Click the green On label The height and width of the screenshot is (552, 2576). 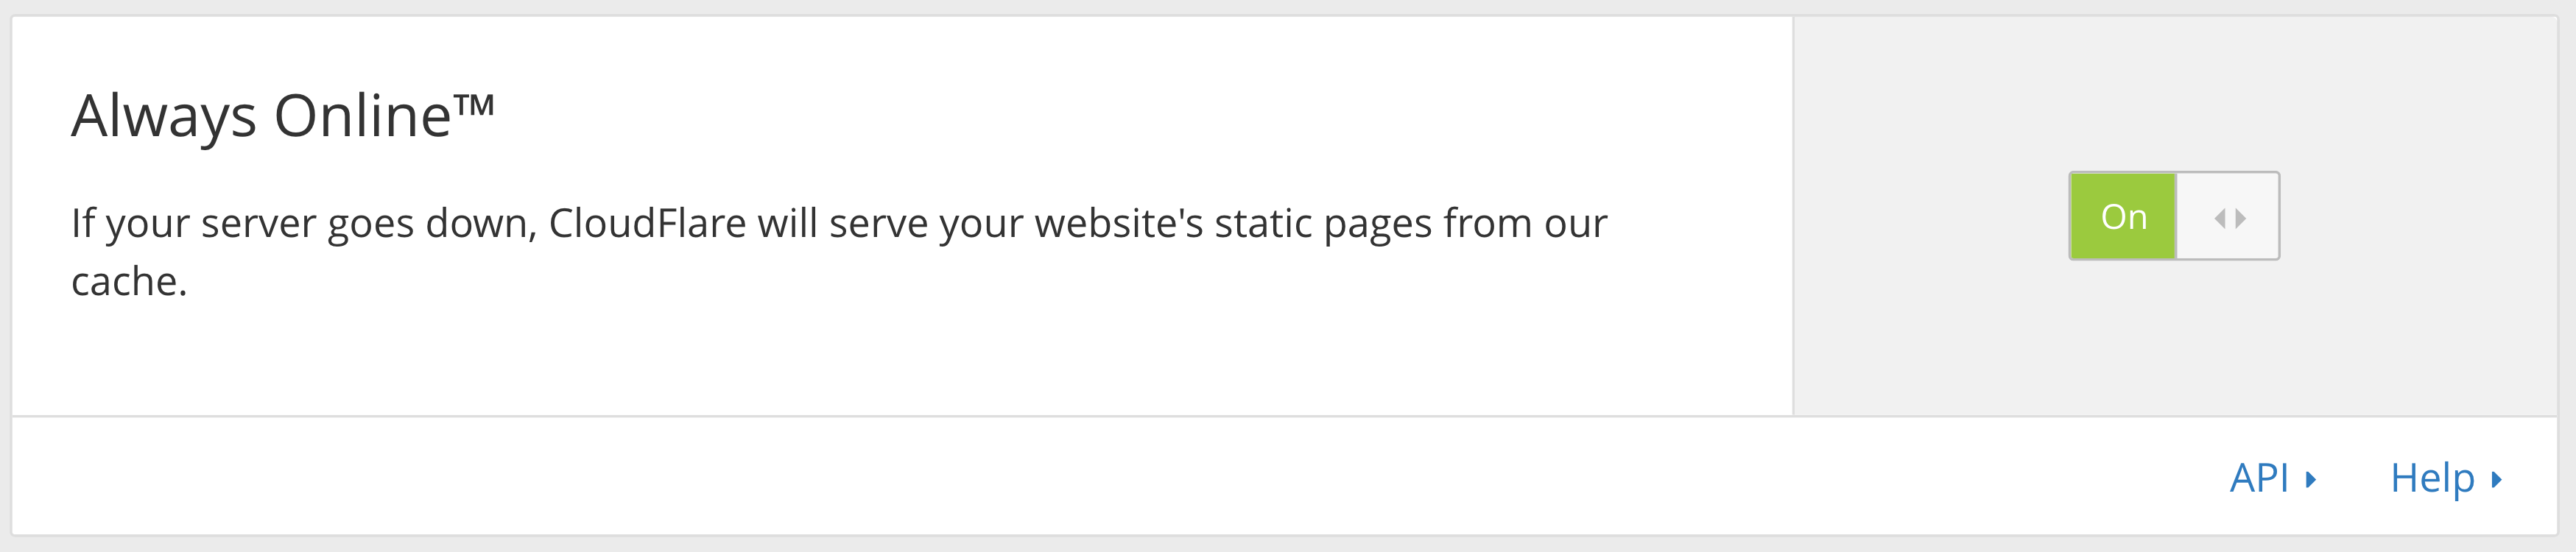tap(2123, 216)
